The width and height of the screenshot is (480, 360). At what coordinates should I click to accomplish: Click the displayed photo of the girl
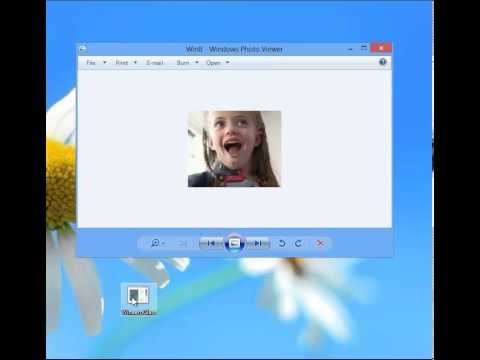tap(234, 149)
